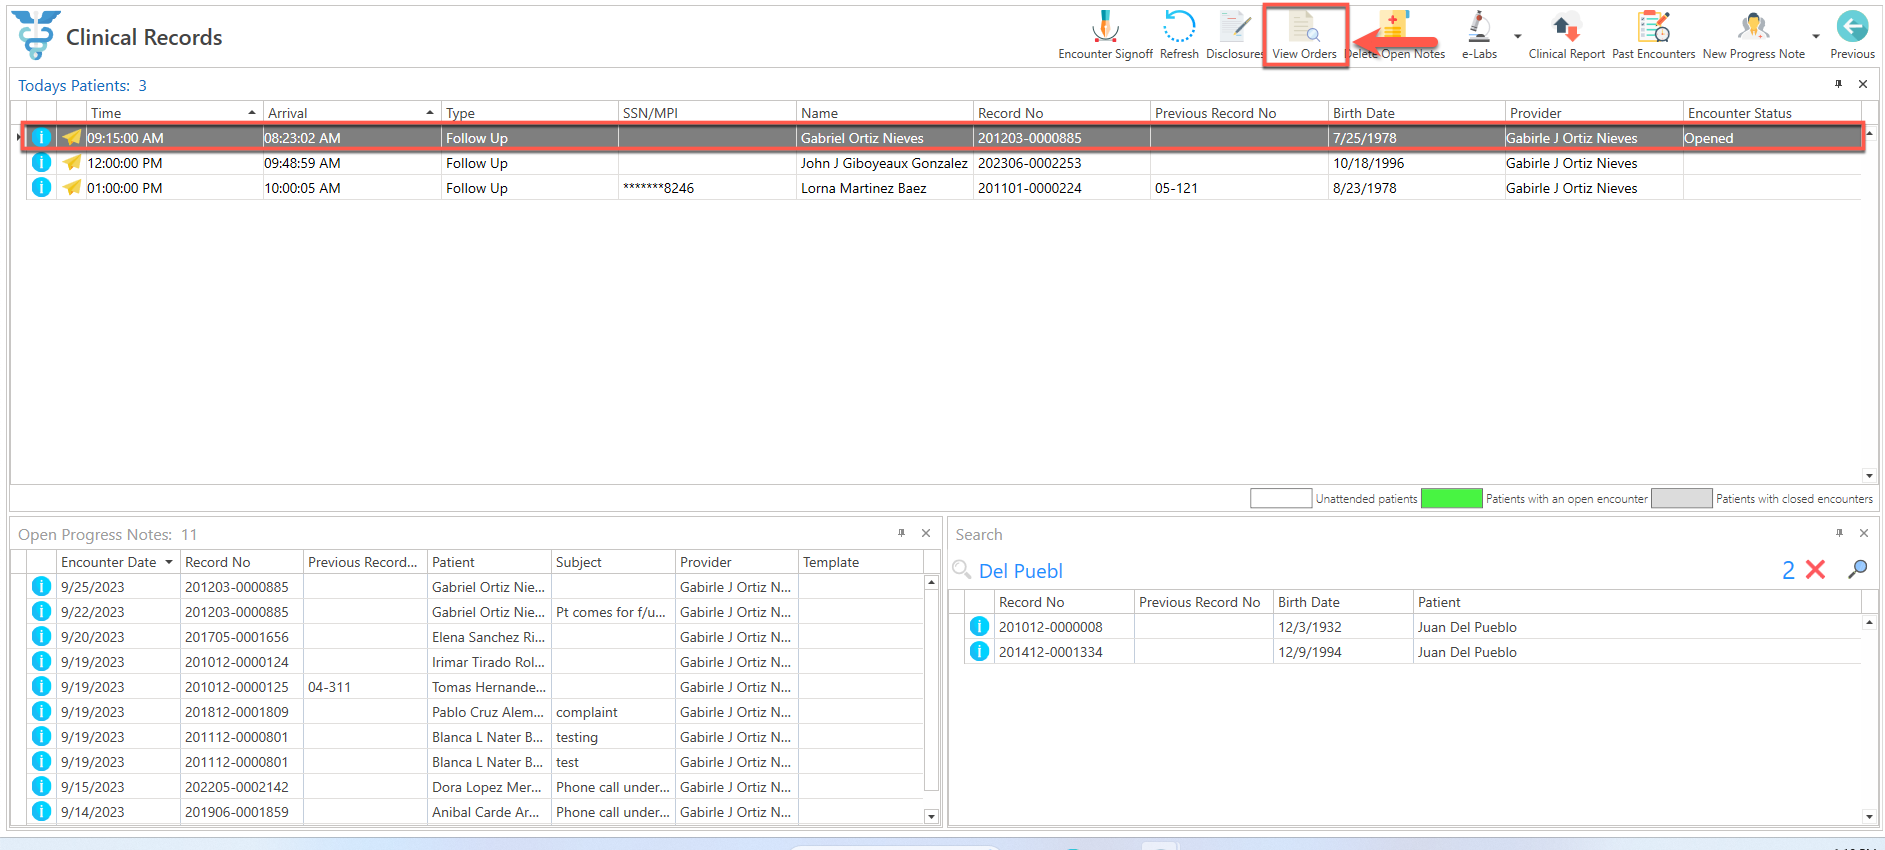The height and width of the screenshot is (850, 1885).
Task: Sort search results by the Patient column
Action: 1637,602
